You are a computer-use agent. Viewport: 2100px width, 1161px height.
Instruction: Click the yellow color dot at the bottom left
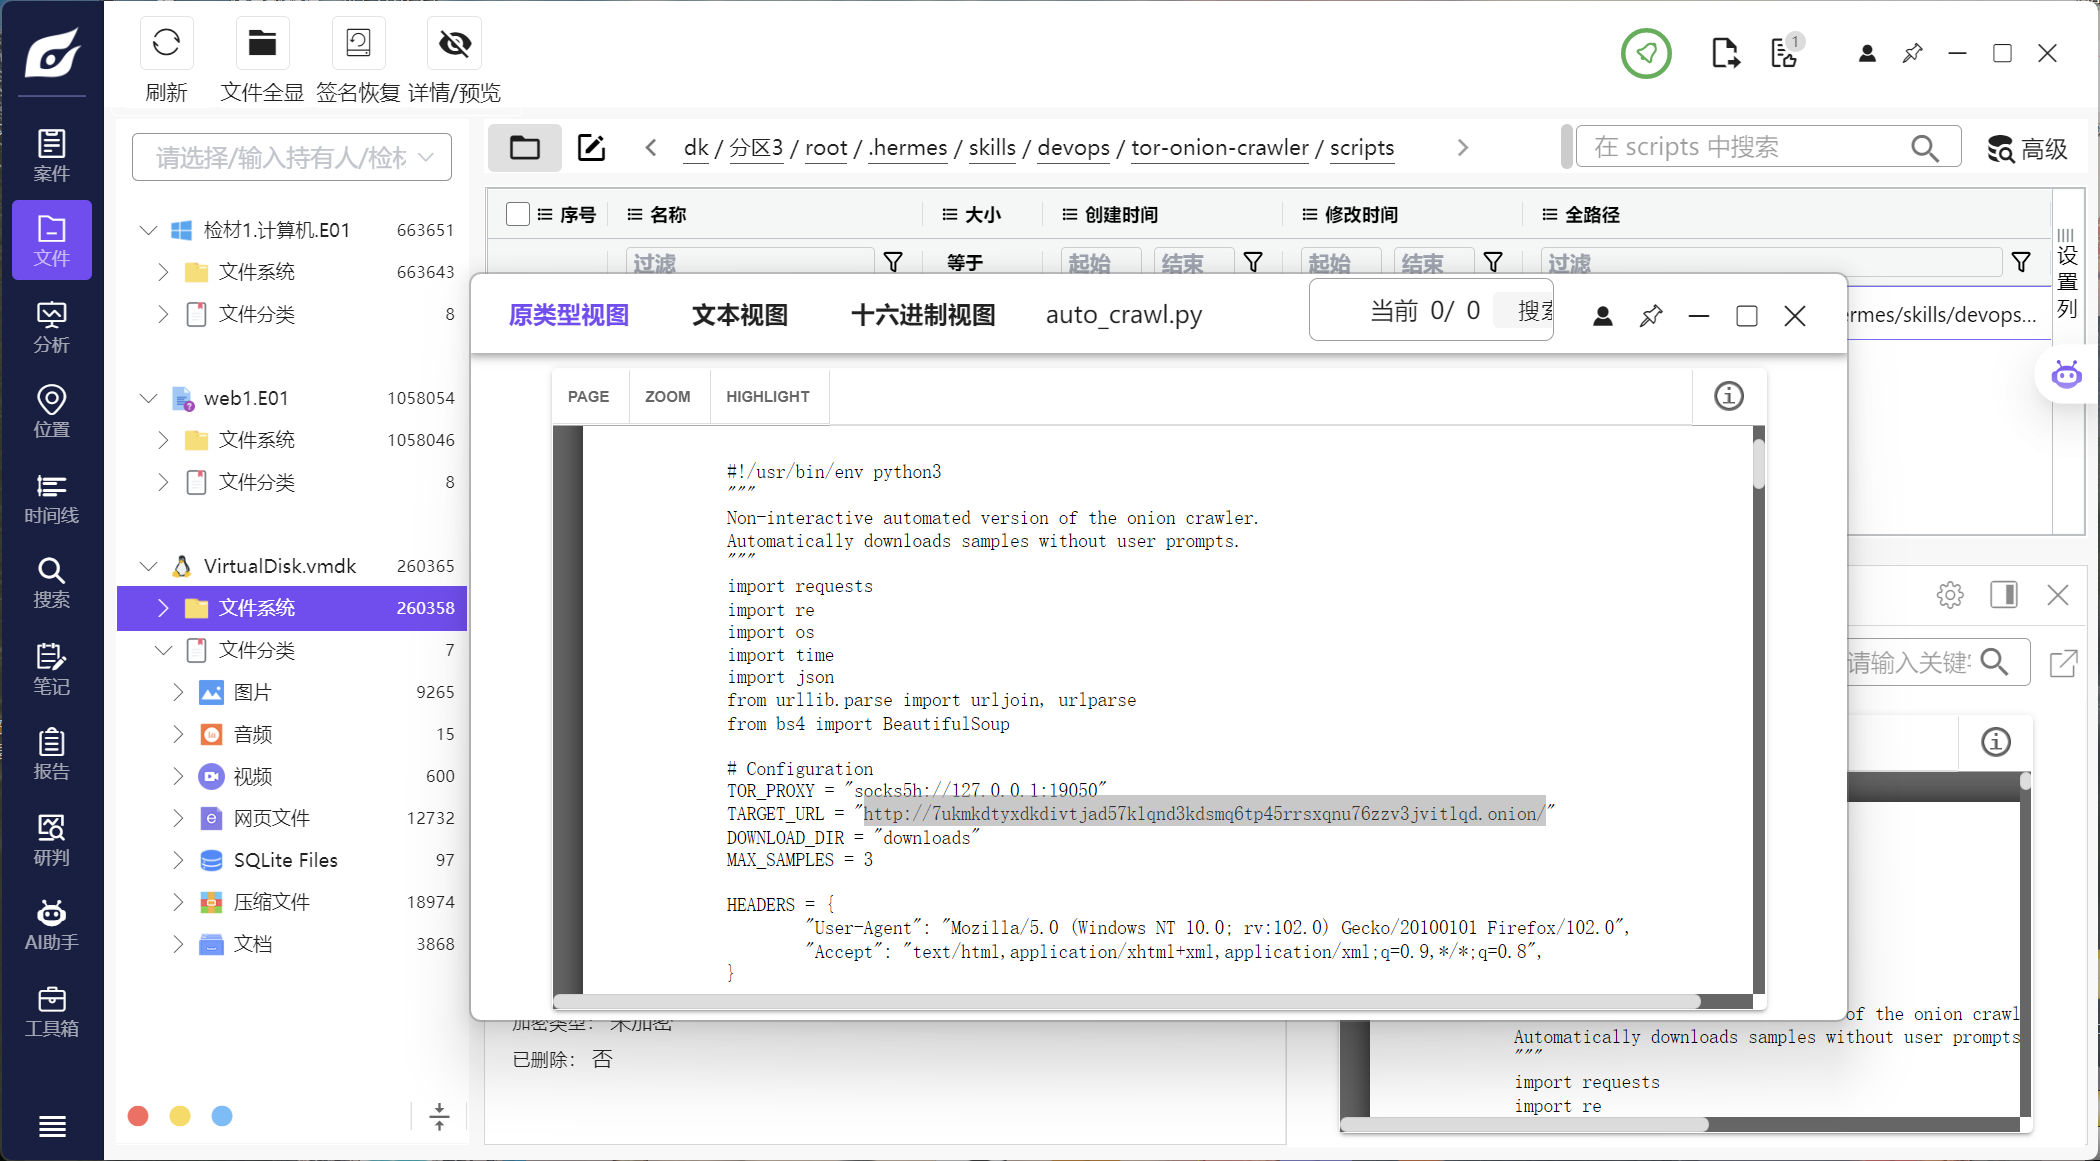180,1116
